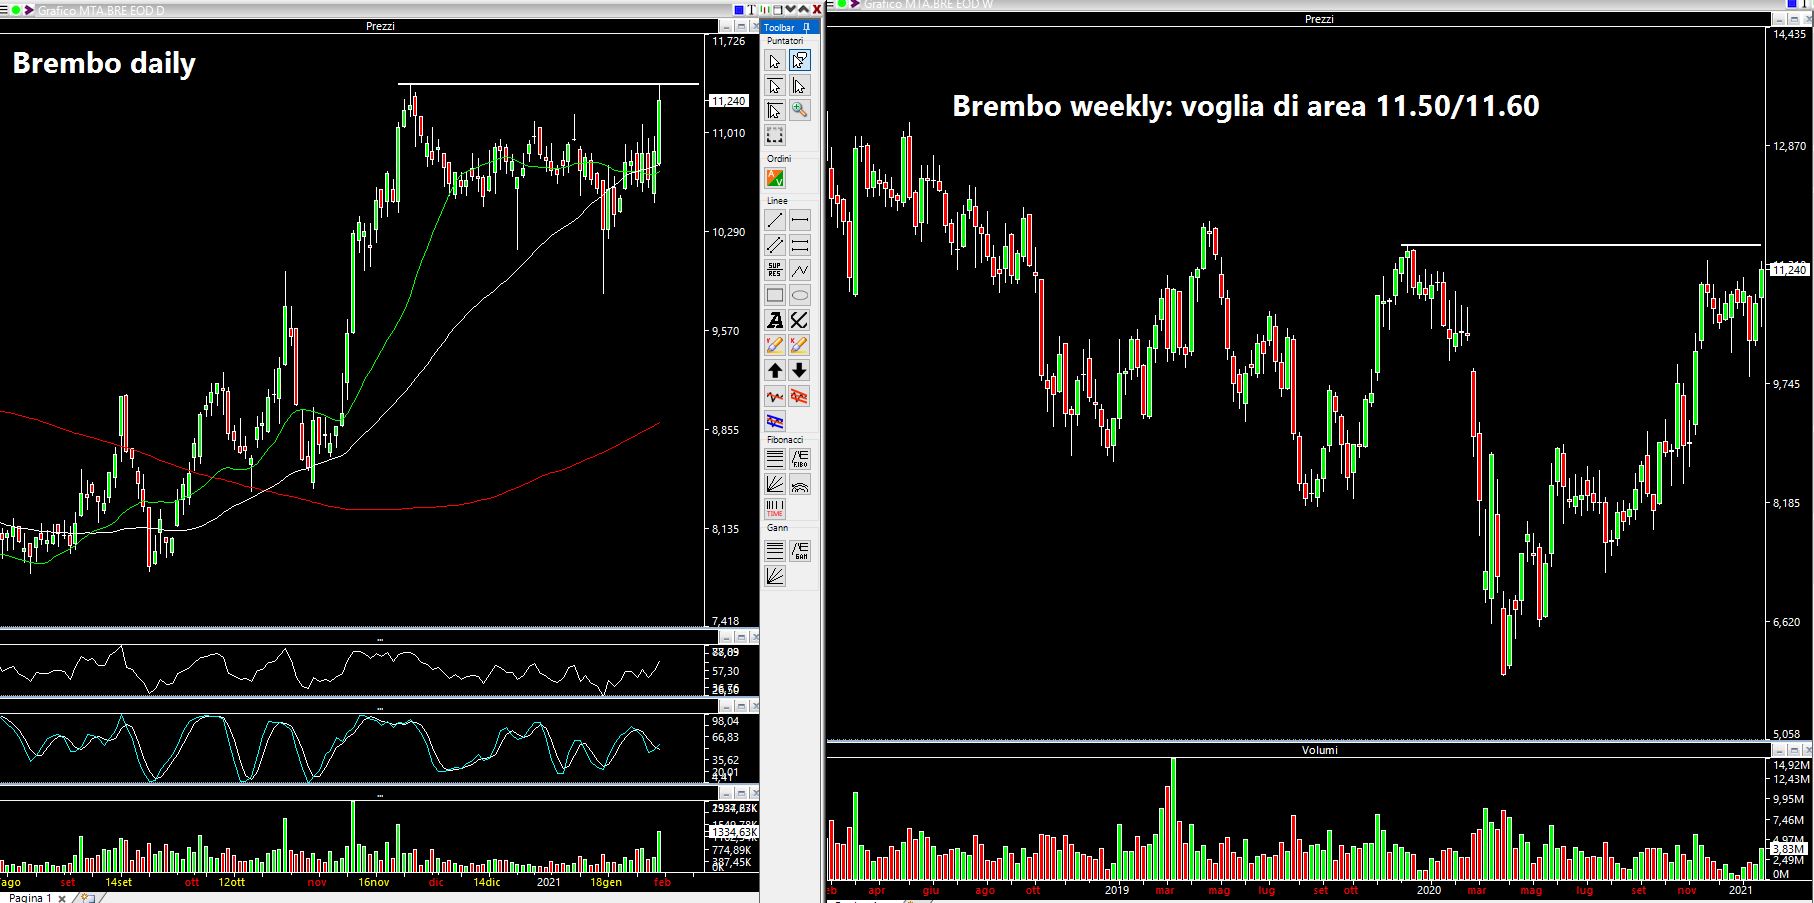Image resolution: width=1814 pixels, height=903 pixels.
Task: Close the daily stochastic indicator panel
Action: [x=753, y=706]
